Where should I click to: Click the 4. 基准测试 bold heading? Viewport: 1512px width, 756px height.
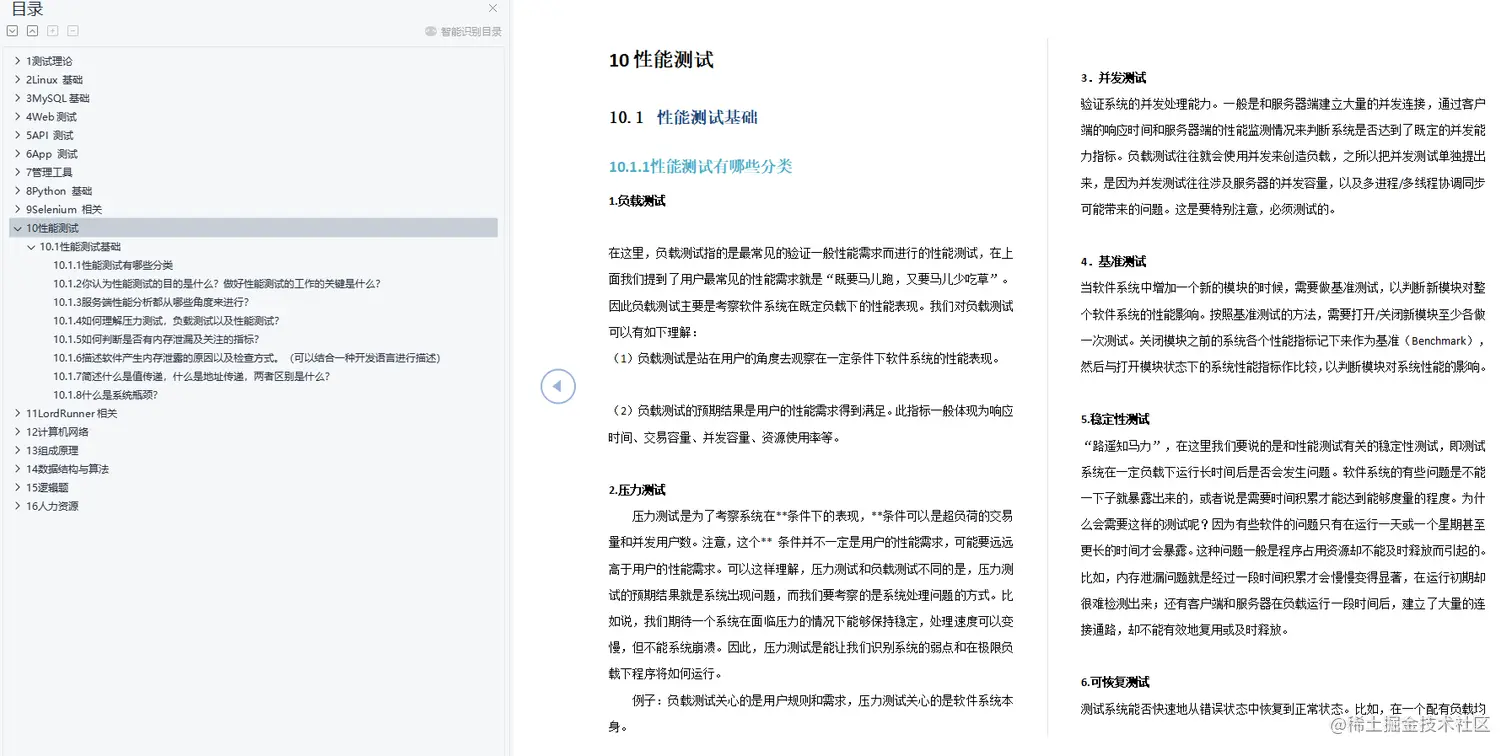pyautogui.click(x=1113, y=261)
